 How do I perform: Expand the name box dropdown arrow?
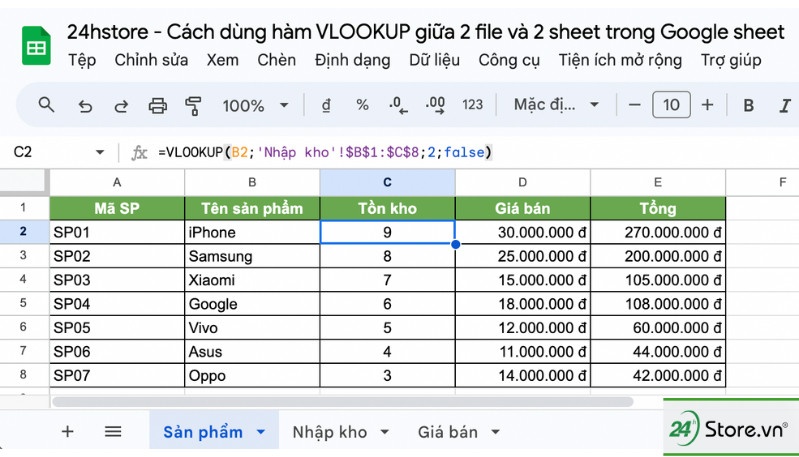click(100, 152)
